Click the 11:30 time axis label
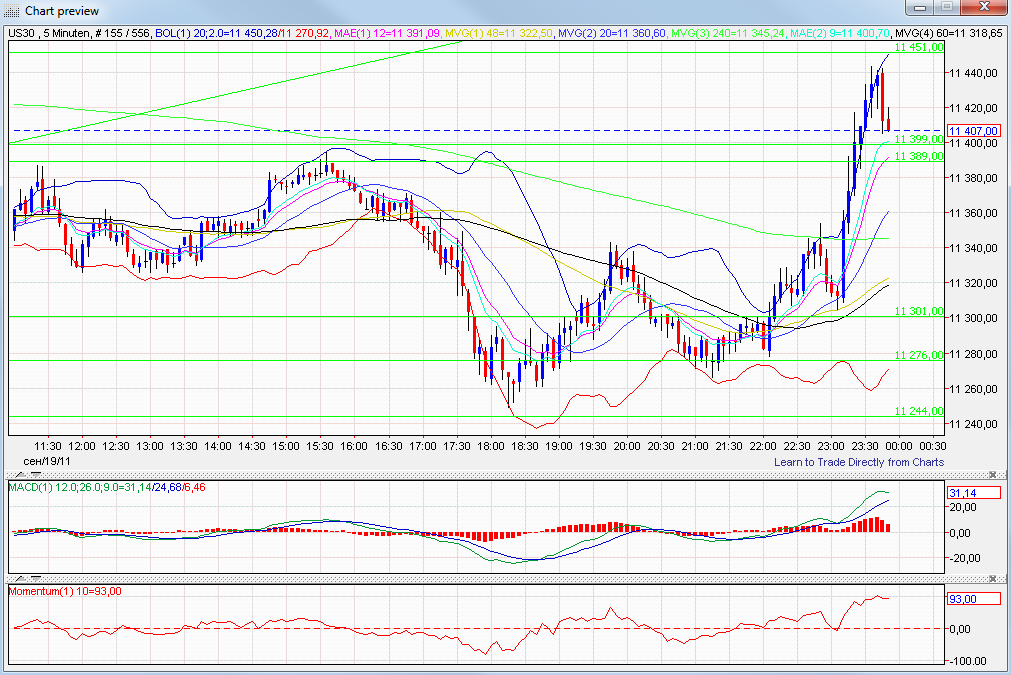The width and height of the screenshot is (1011, 675). (48, 446)
